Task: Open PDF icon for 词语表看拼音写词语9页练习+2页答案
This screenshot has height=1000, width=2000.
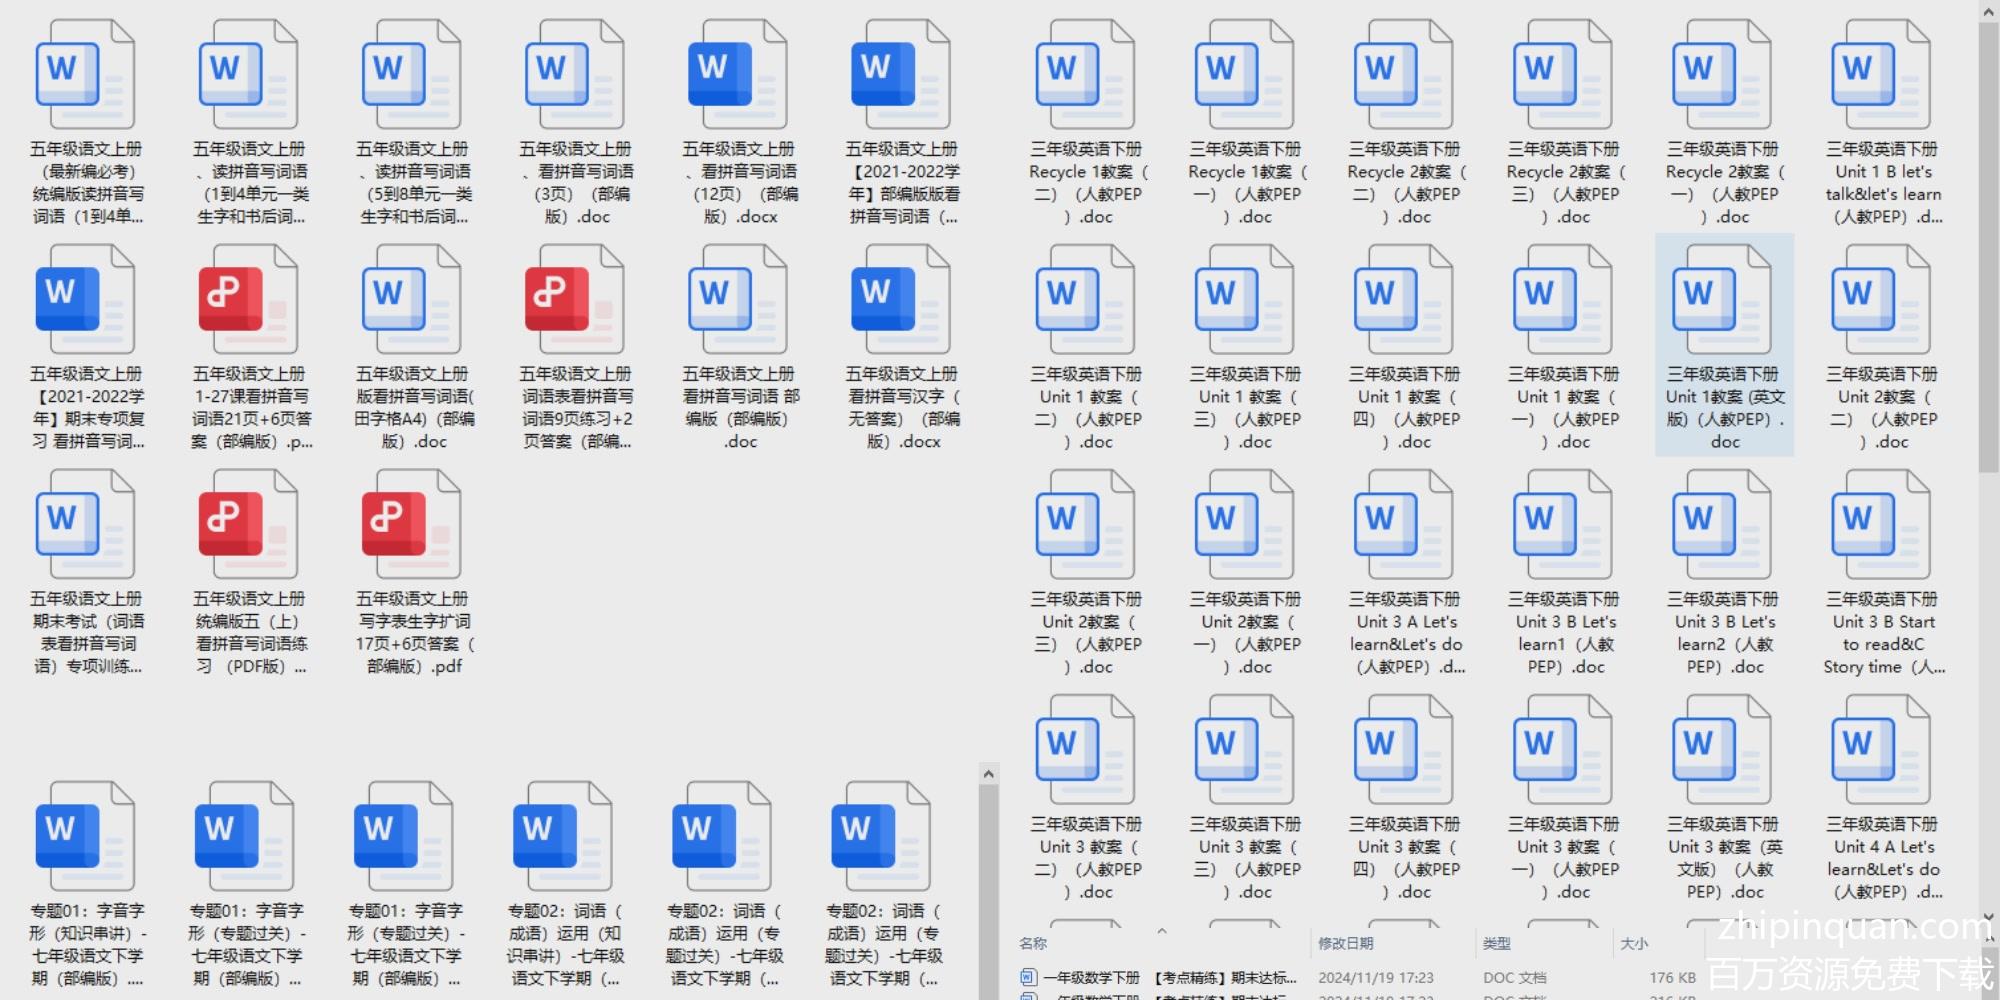Action: click(x=574, y=301)
